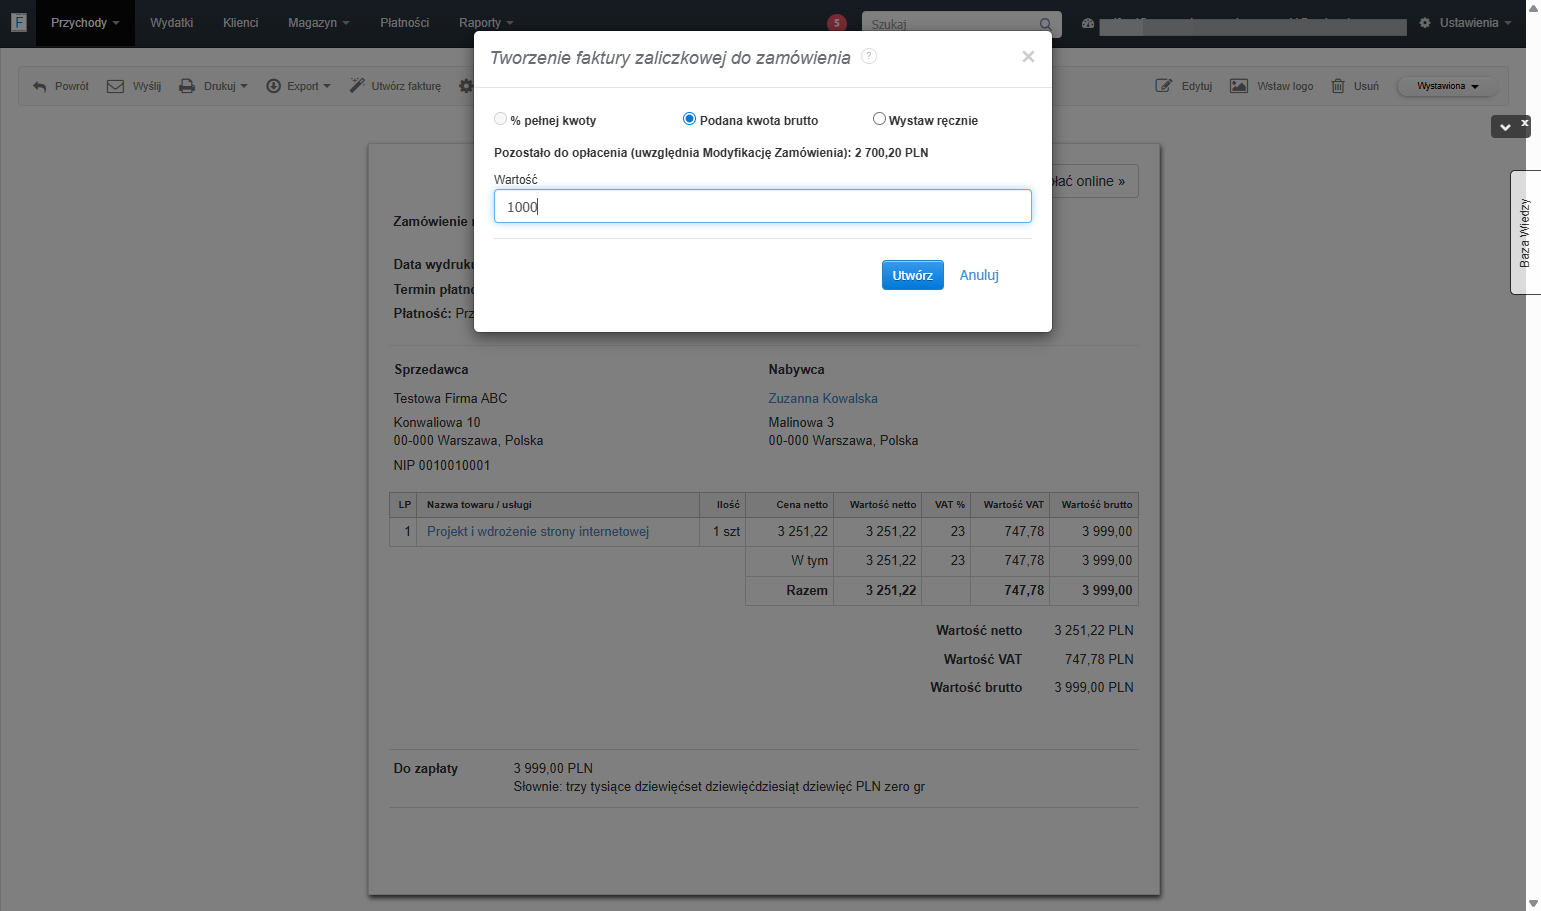Image resolution: width=1541 pixels, height=911 pixels.
Task: Expand the Raporty menu
Action: tap(486, 23)
